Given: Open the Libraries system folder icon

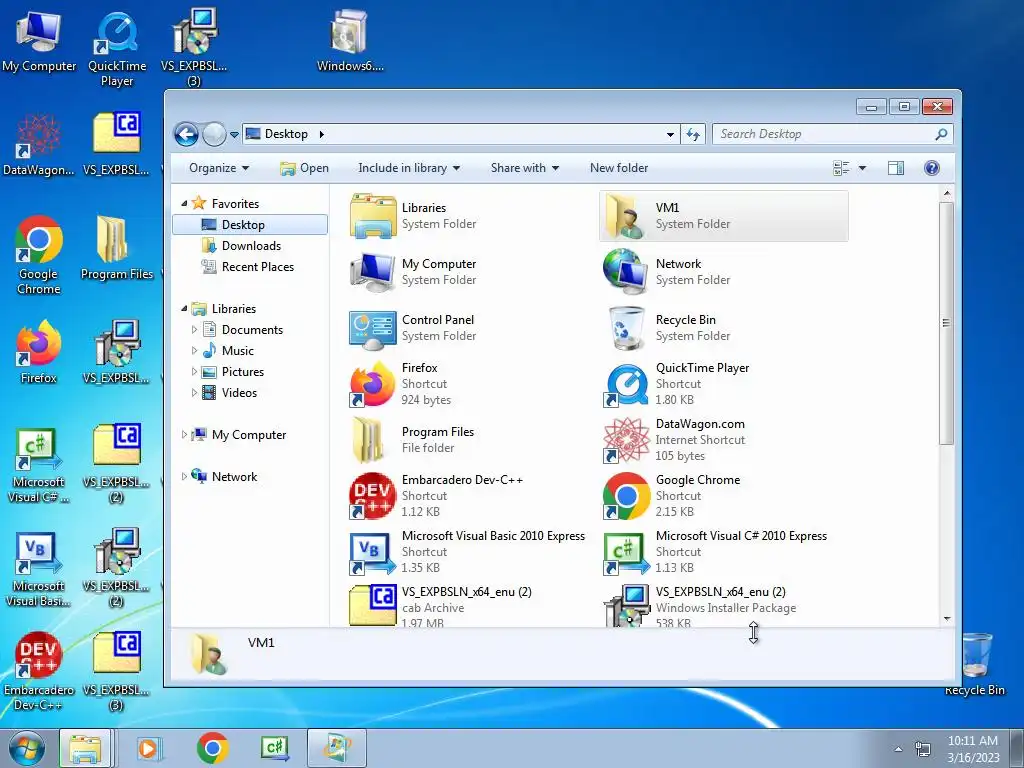Looking at the screenshot, I should (372, 216).
